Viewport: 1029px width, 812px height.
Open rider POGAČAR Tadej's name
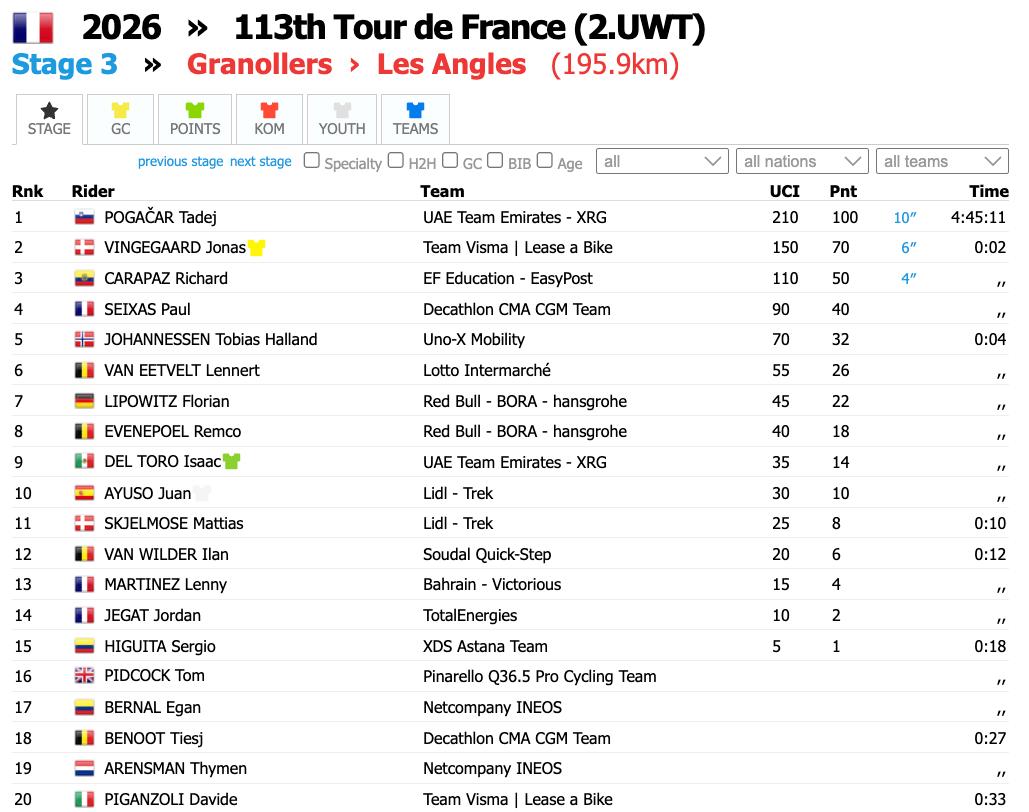click(160, 217)
